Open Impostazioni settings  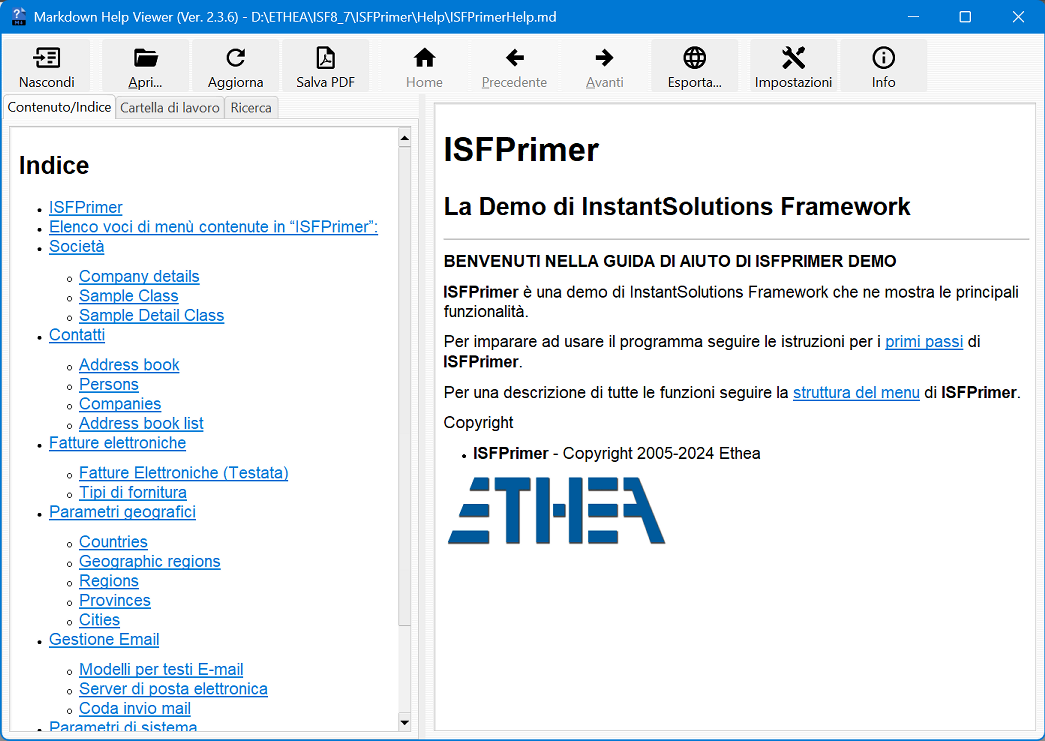click(793, 65)
